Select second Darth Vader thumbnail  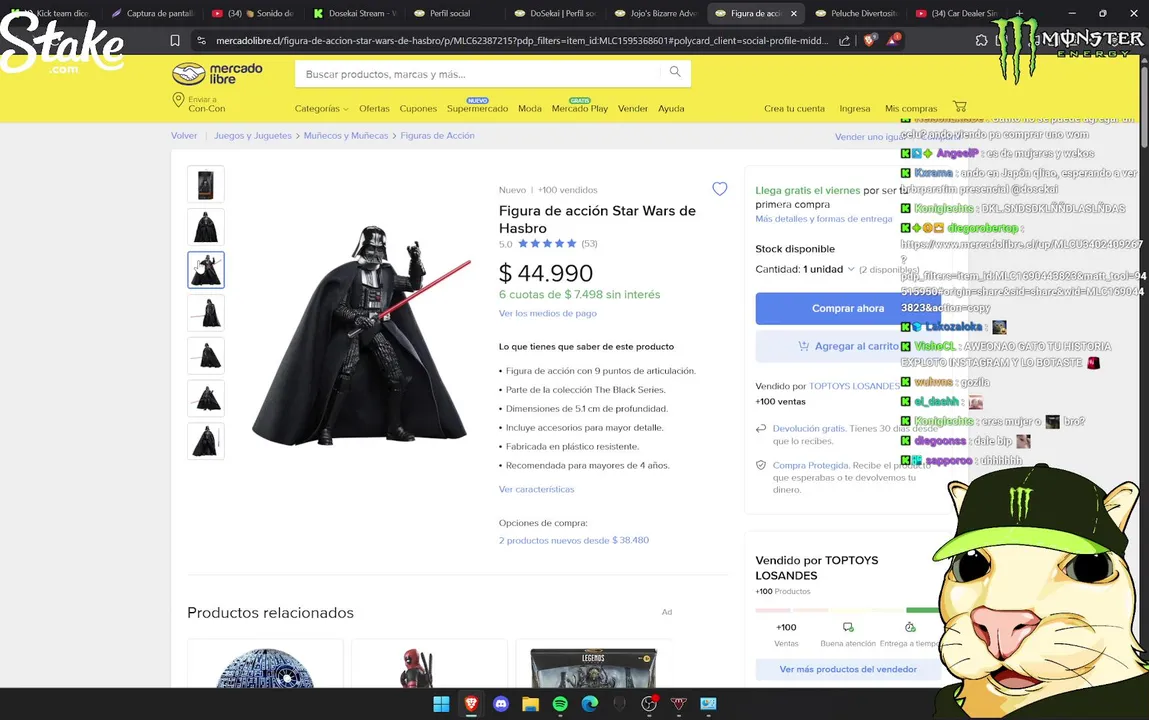click(206, 227)
